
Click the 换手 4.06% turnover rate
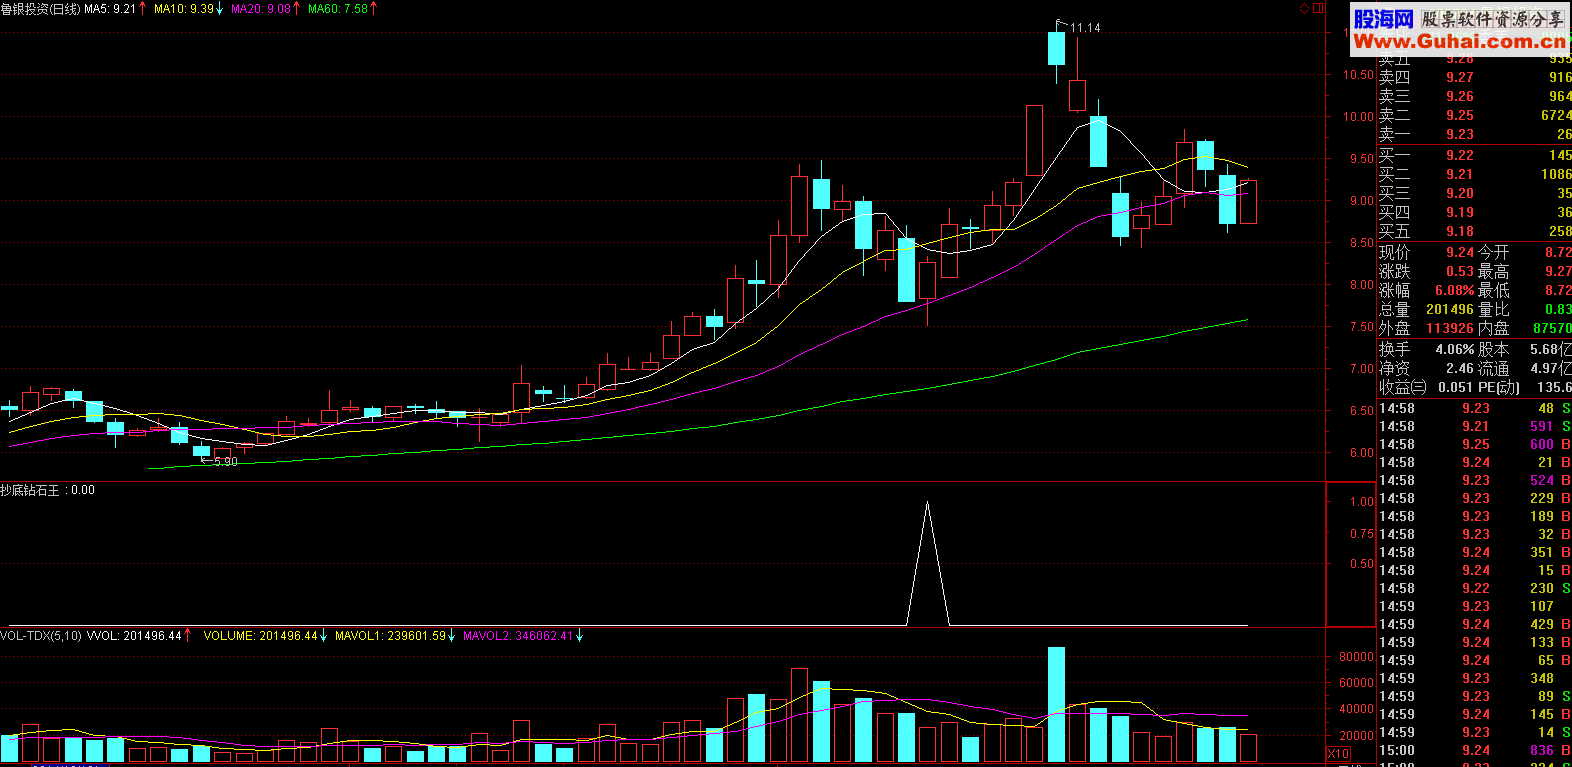1426,349
